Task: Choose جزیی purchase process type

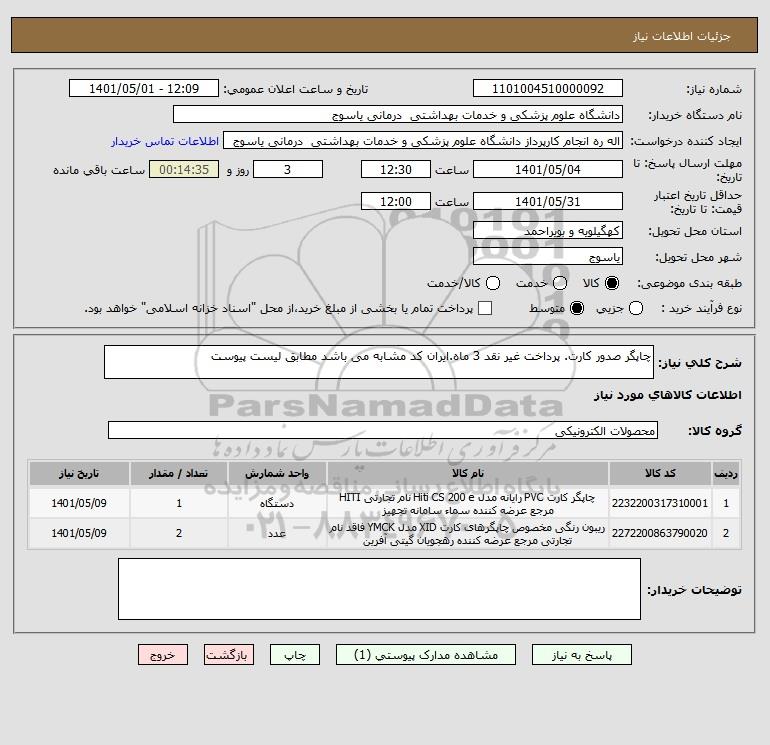Action: (636, 308)
